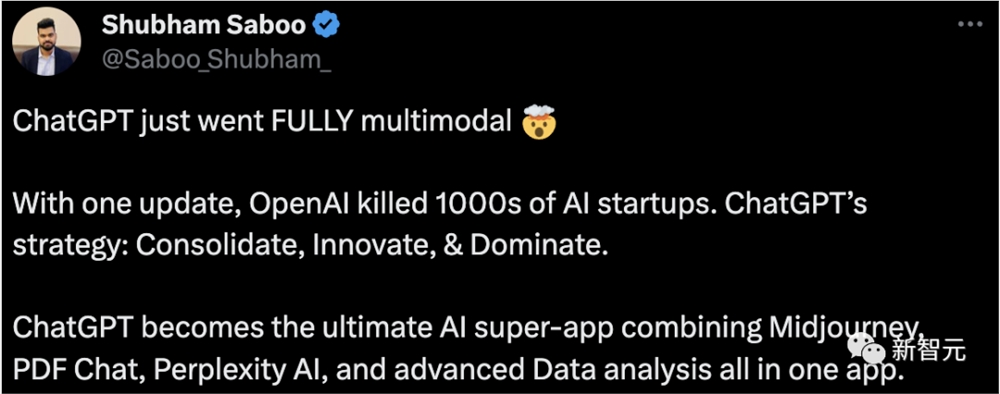
Task: Open the three-dot more options menu
Action: click(x=971, y=25)
